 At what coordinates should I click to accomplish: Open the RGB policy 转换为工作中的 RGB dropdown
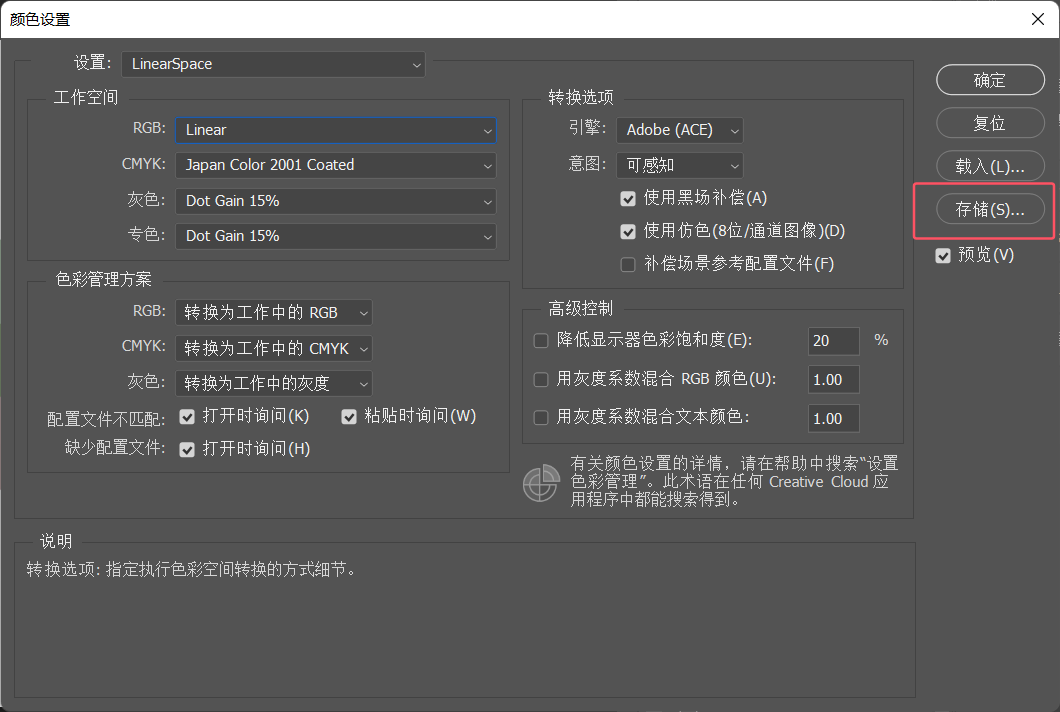[274, 312]
